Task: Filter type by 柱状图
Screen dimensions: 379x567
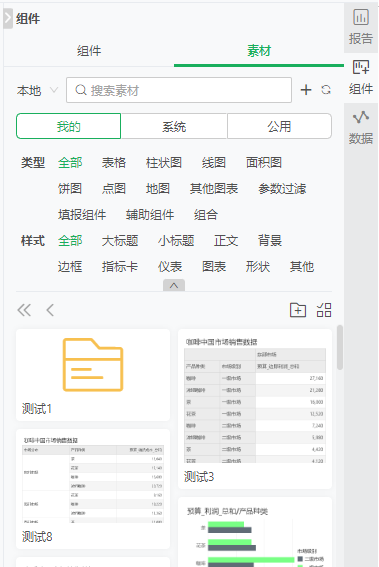Action: (x=164, y=162)
